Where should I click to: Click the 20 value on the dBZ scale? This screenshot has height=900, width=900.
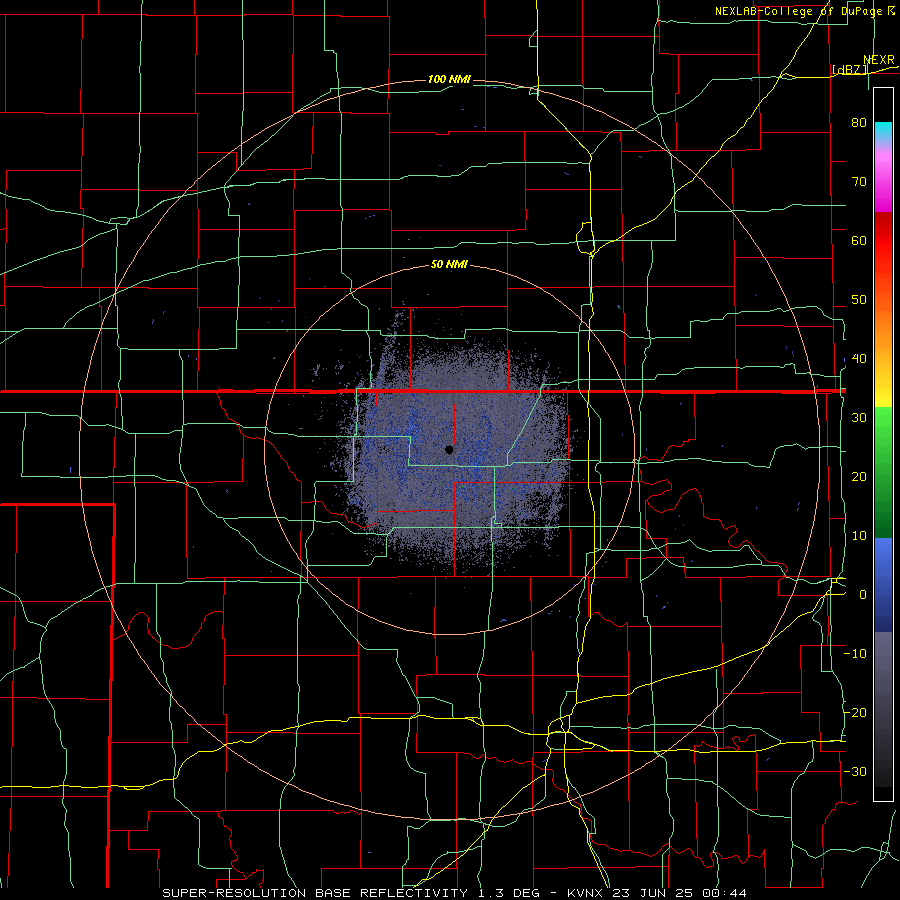pos(859,477)
